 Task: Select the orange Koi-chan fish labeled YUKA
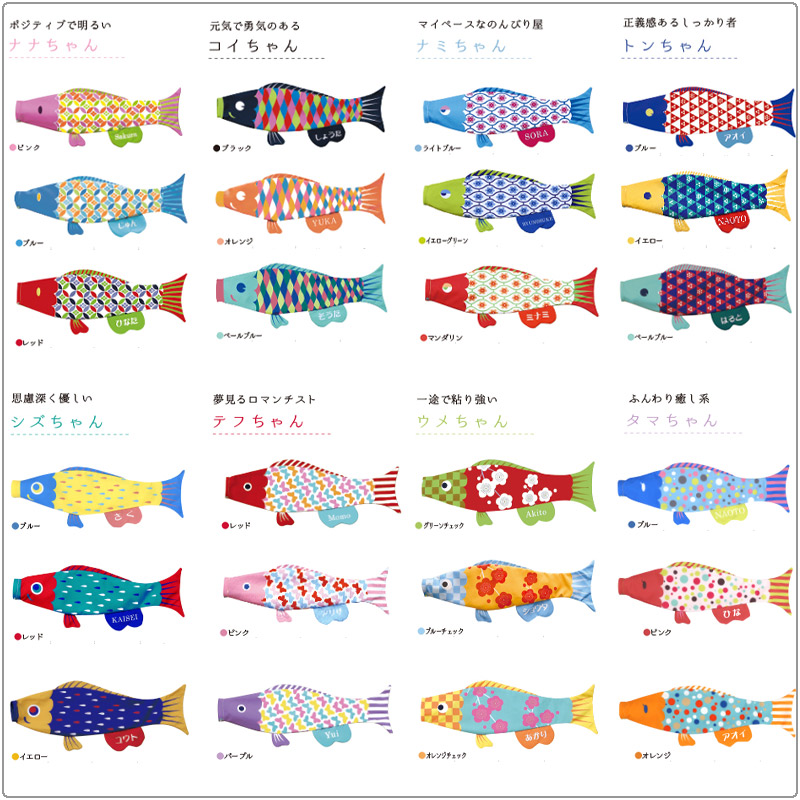[301, 203]
